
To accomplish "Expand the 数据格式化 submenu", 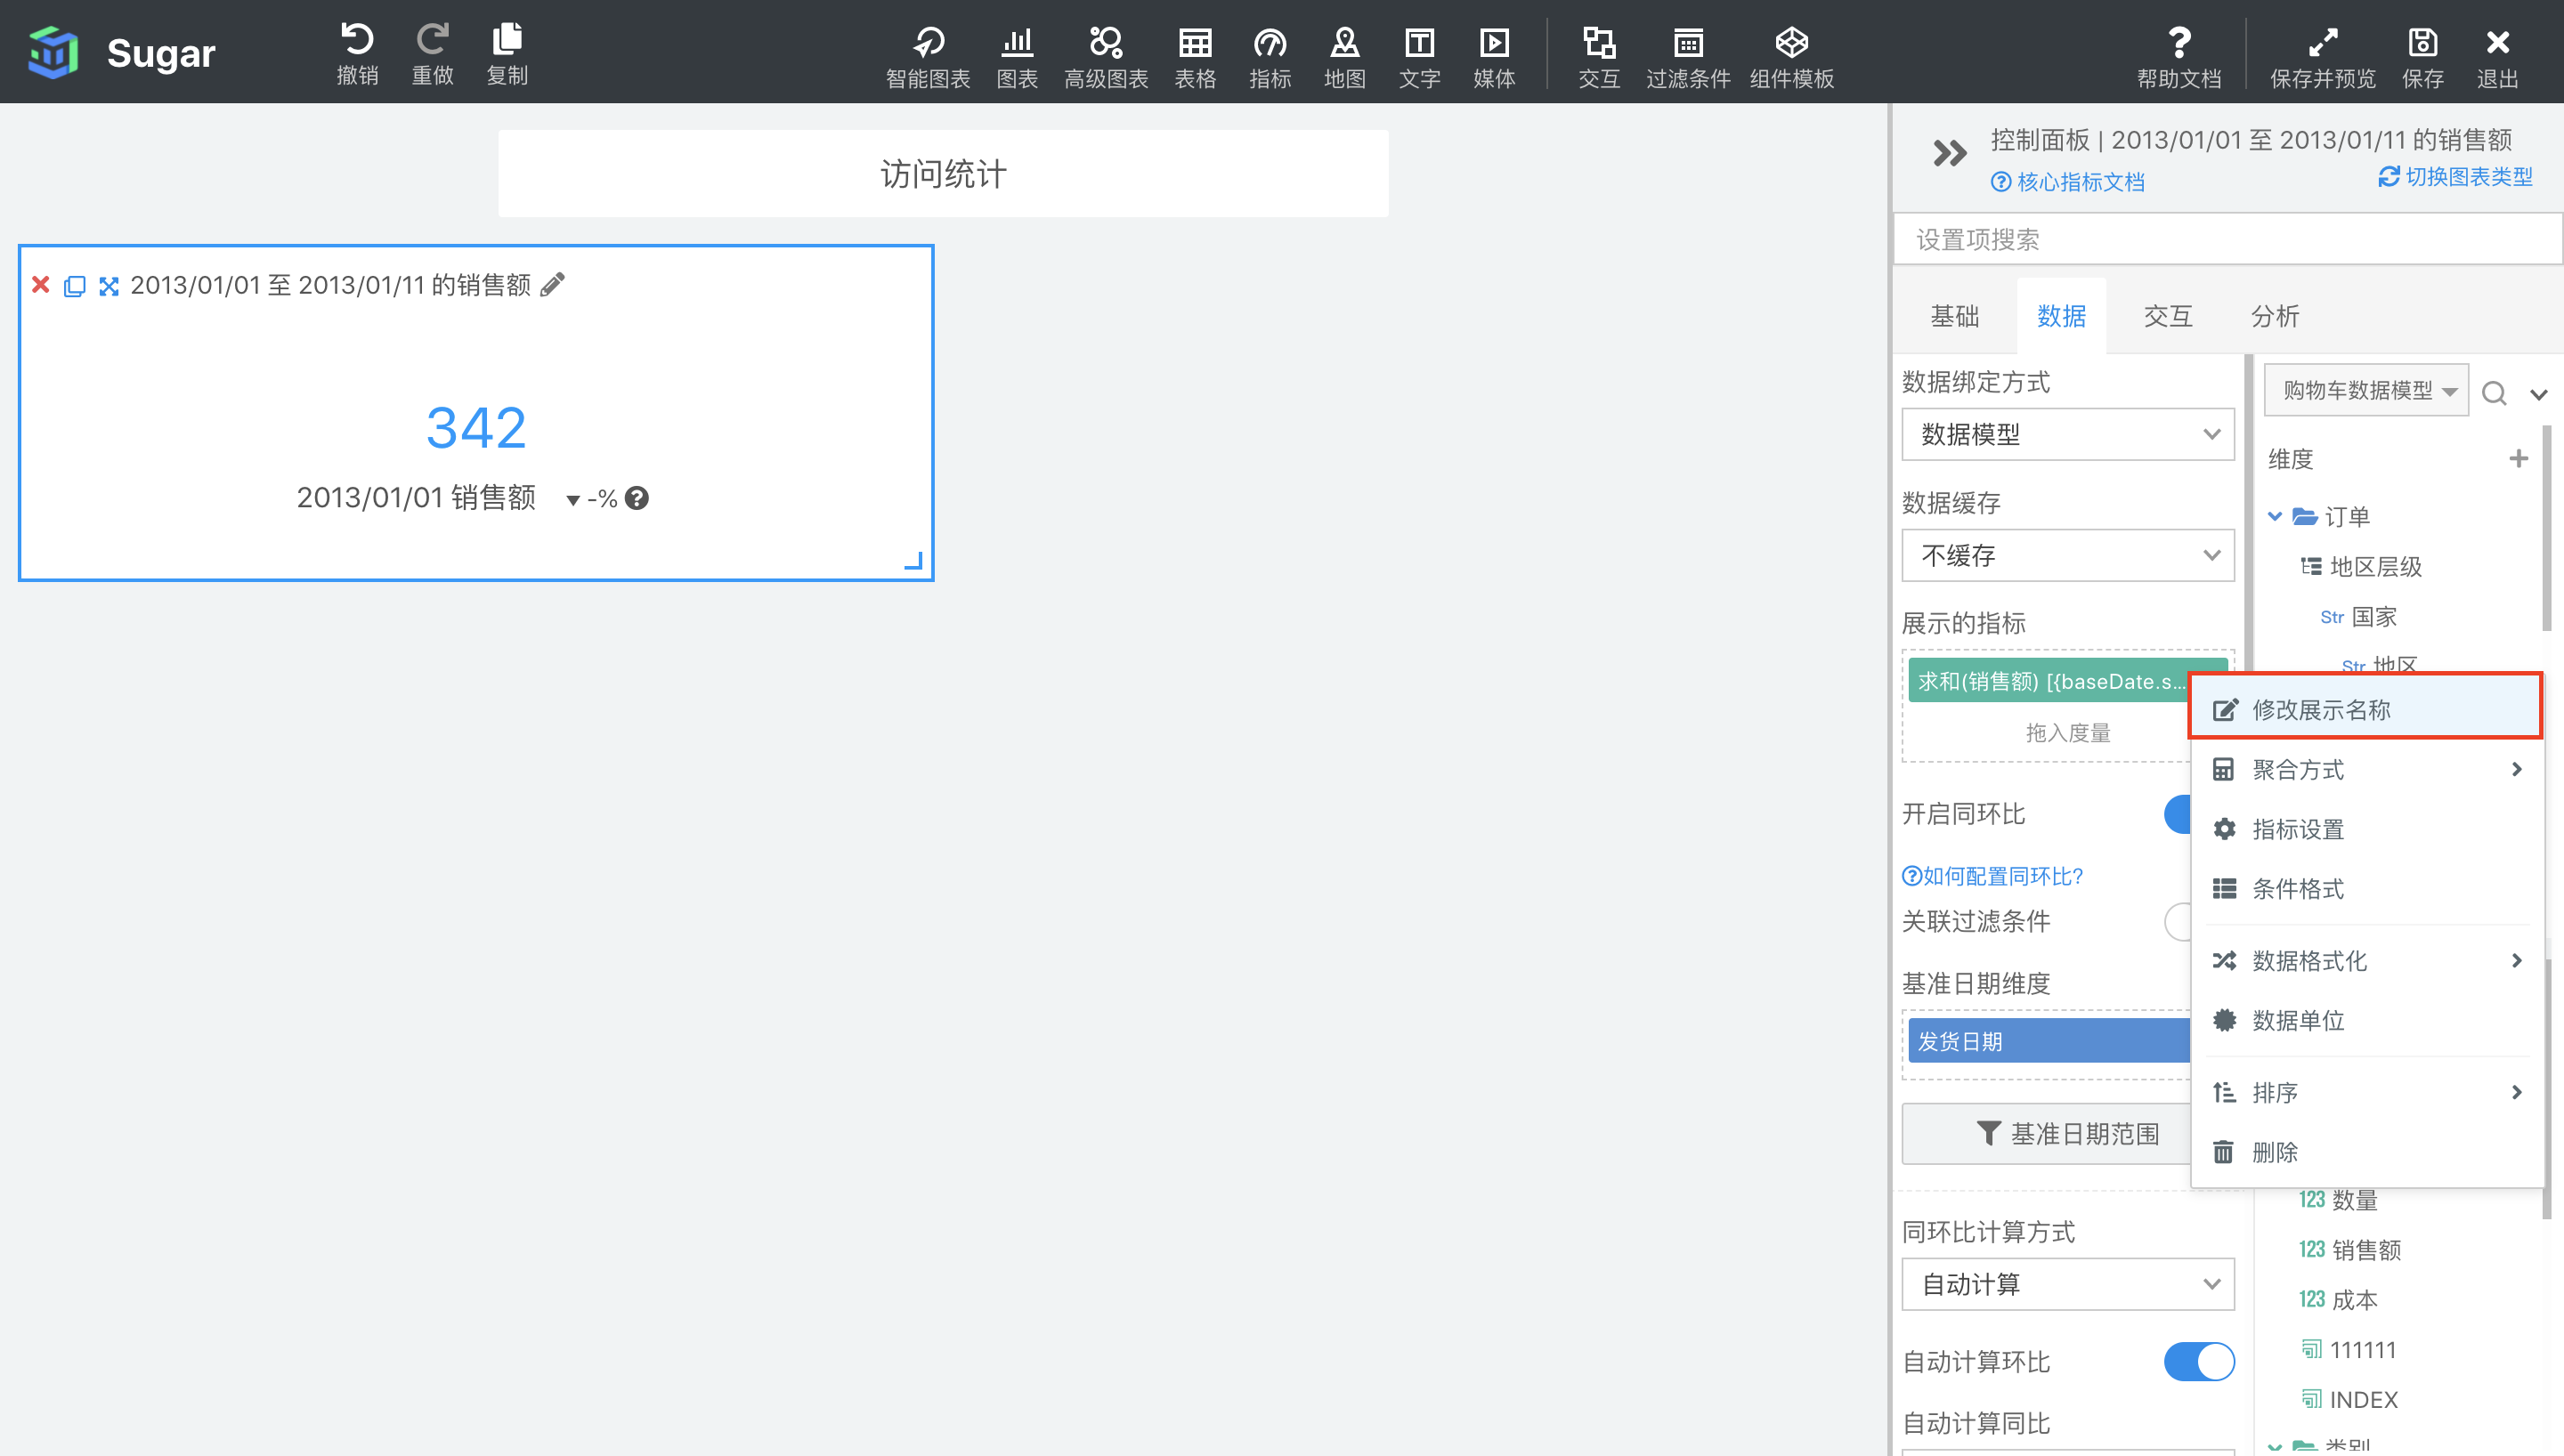I will point(2366,960).
